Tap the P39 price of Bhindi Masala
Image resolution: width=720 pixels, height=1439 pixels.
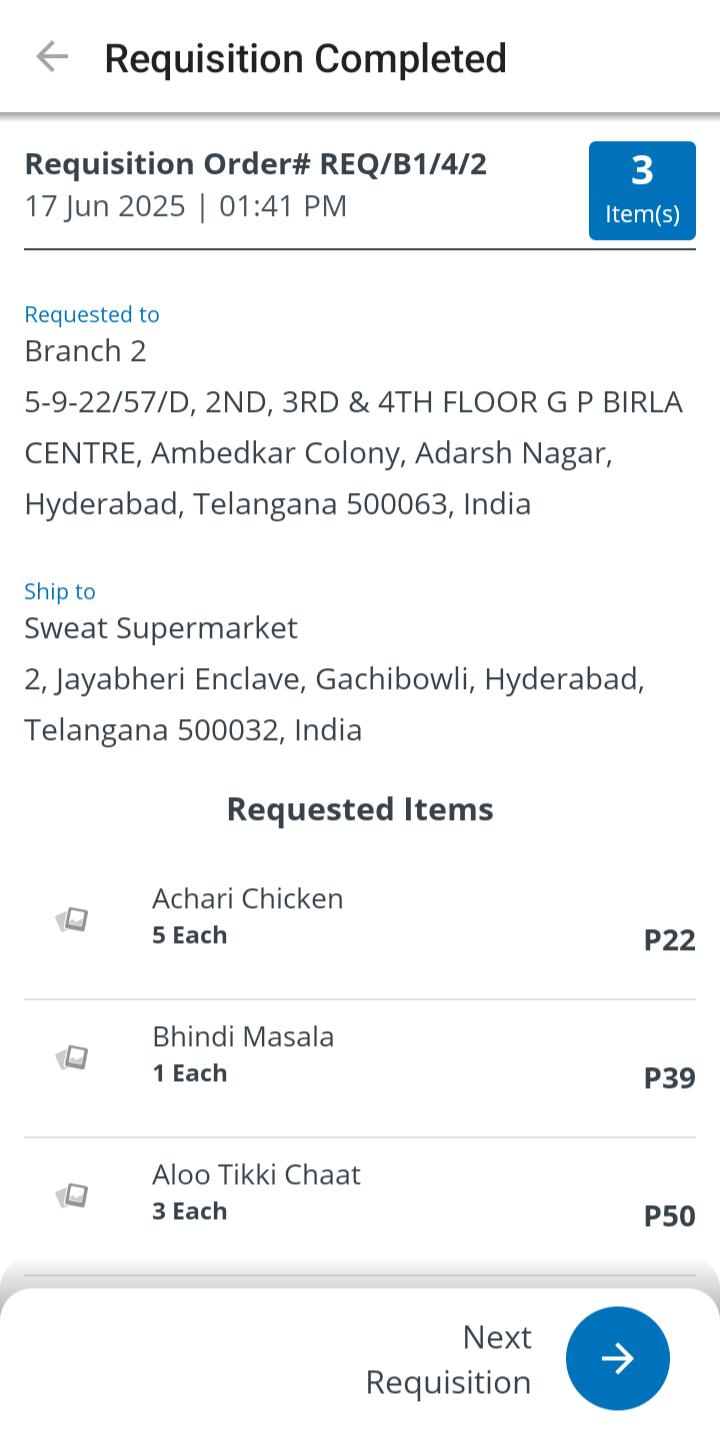click(x=669, y=1078)
